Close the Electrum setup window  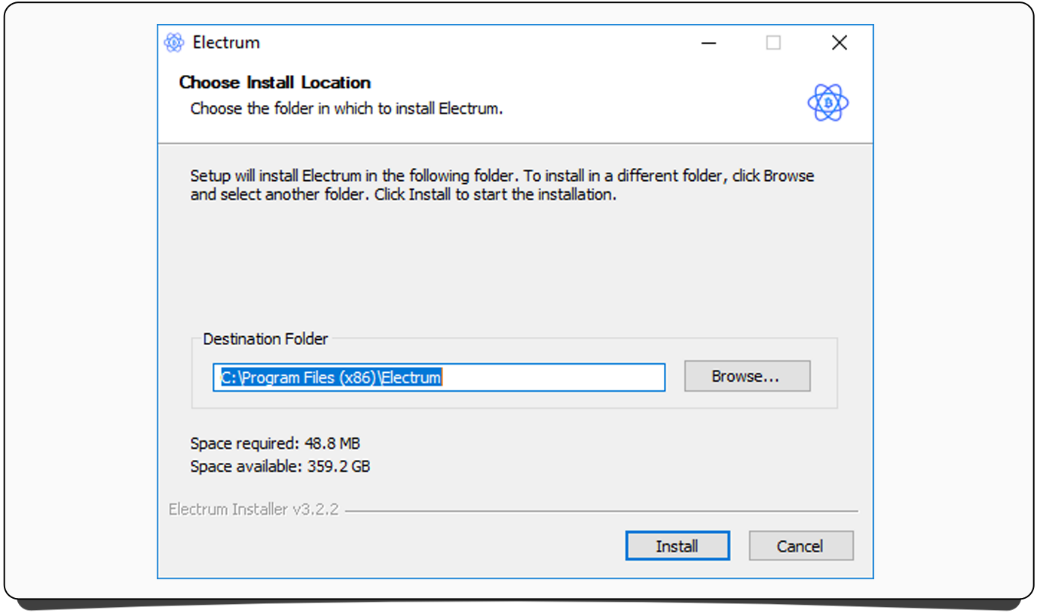click(839, 43)
